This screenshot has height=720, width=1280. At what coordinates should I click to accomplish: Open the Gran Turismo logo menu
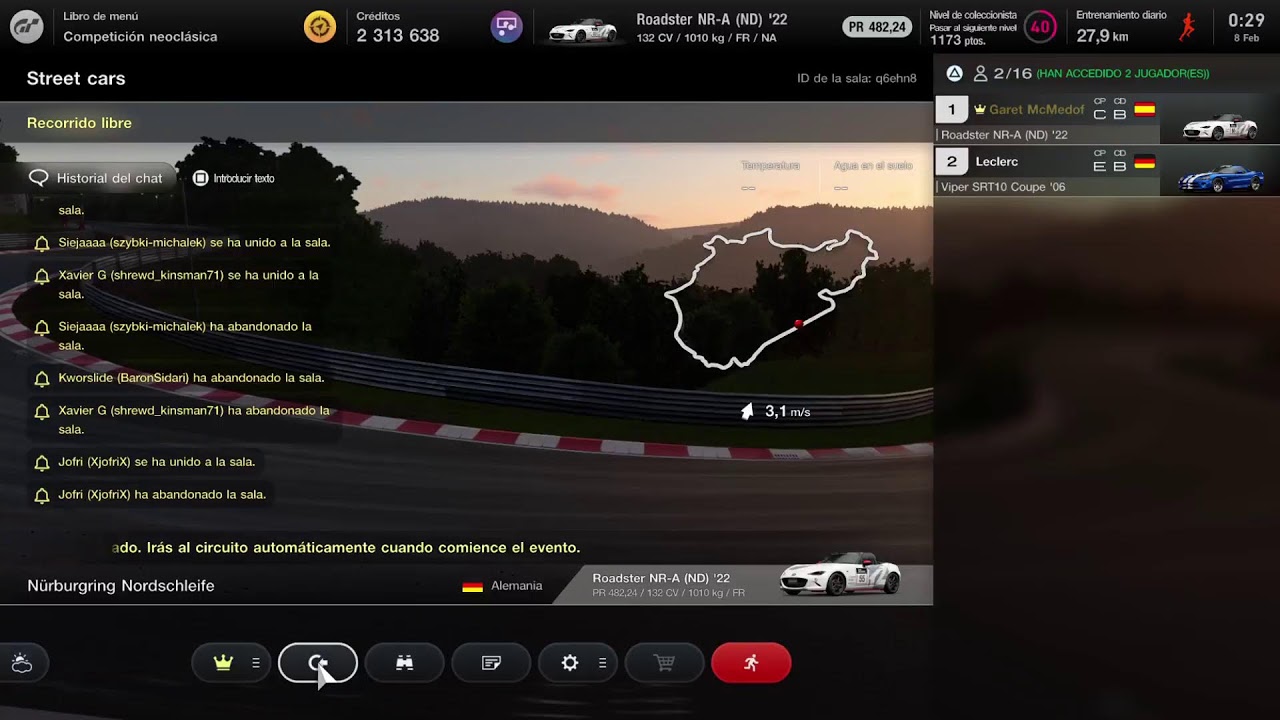[26, 27]
